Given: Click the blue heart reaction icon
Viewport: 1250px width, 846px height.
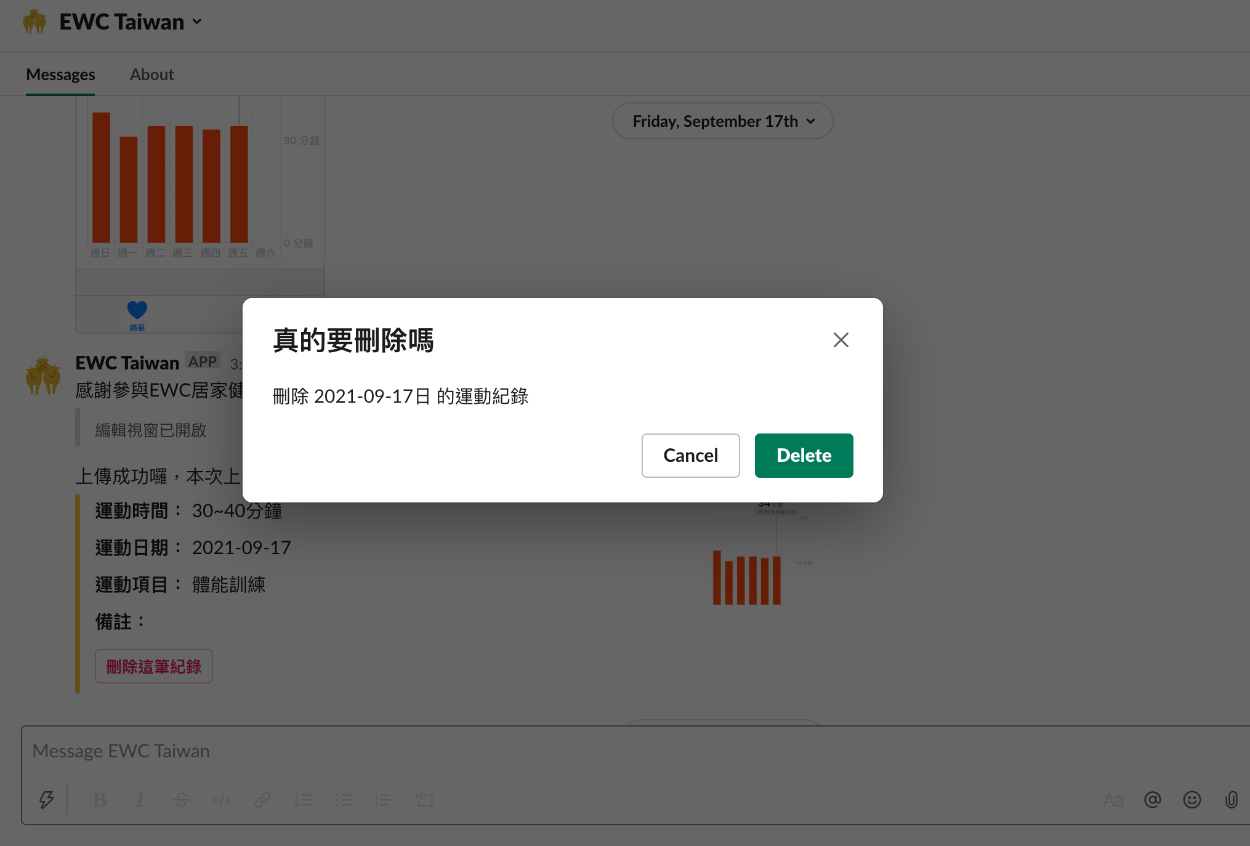Looking at the screenshot, I should tap(137, 311).
